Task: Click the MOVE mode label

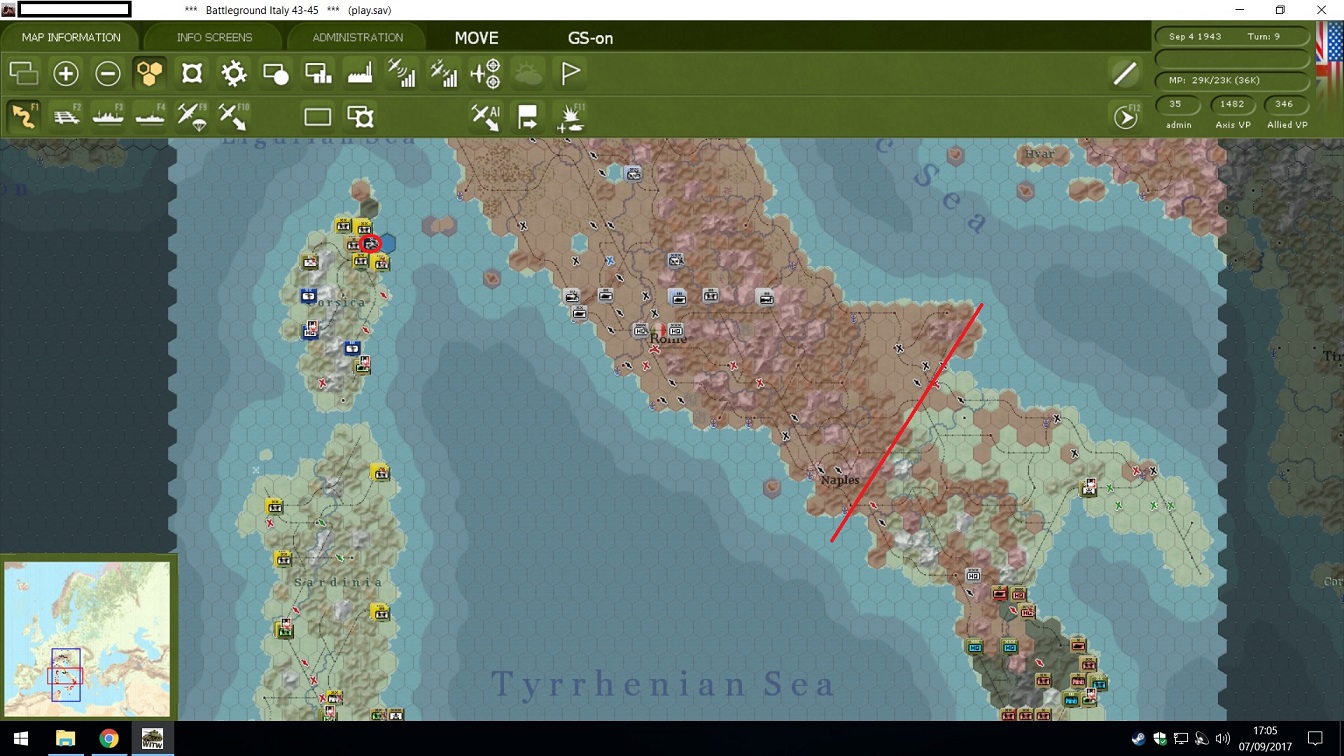Action: coord(476,38)
